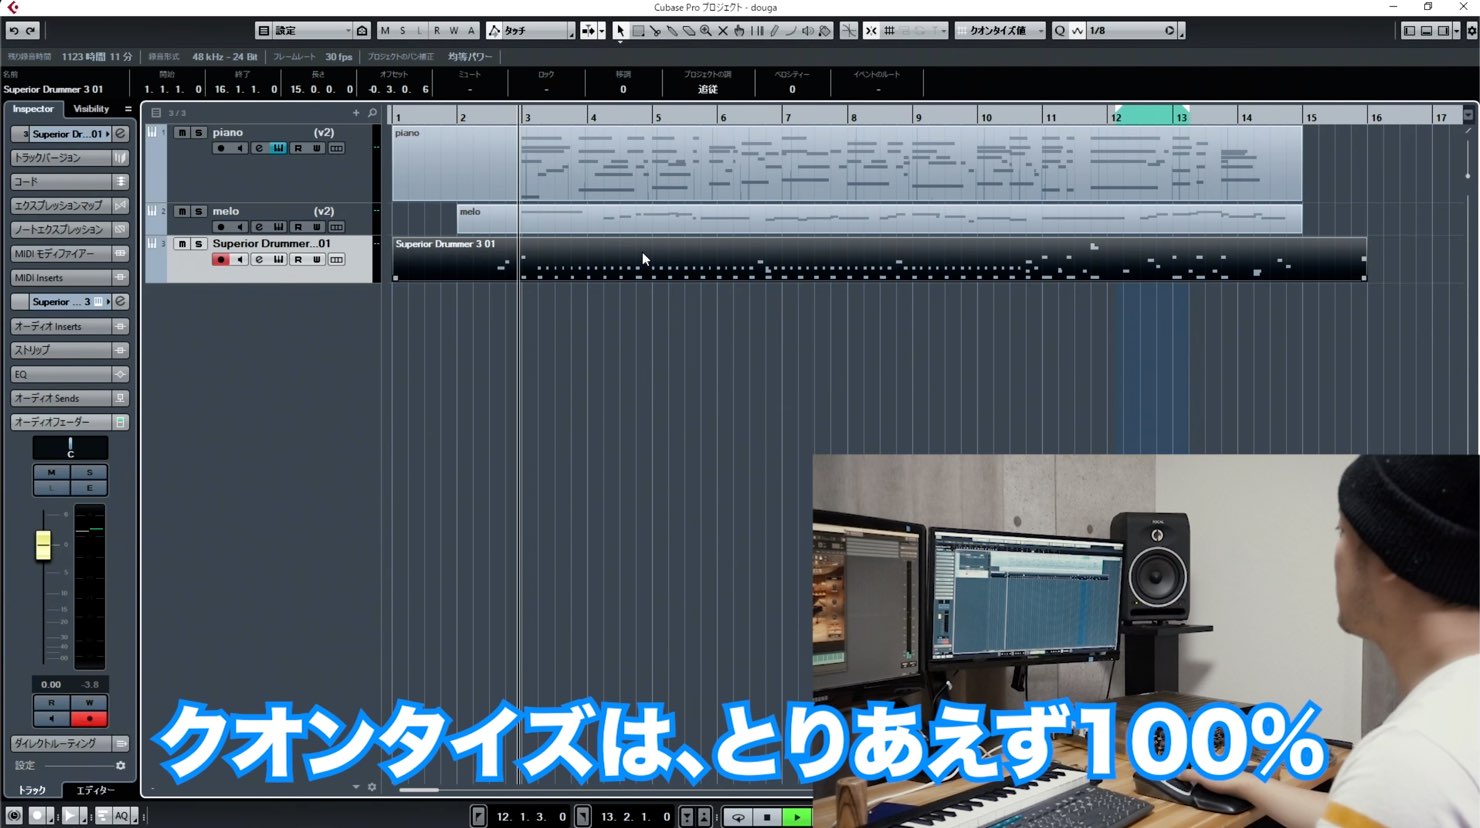Click the transport Stop button
The image size is (1480, 828).
tap(767, 817)
